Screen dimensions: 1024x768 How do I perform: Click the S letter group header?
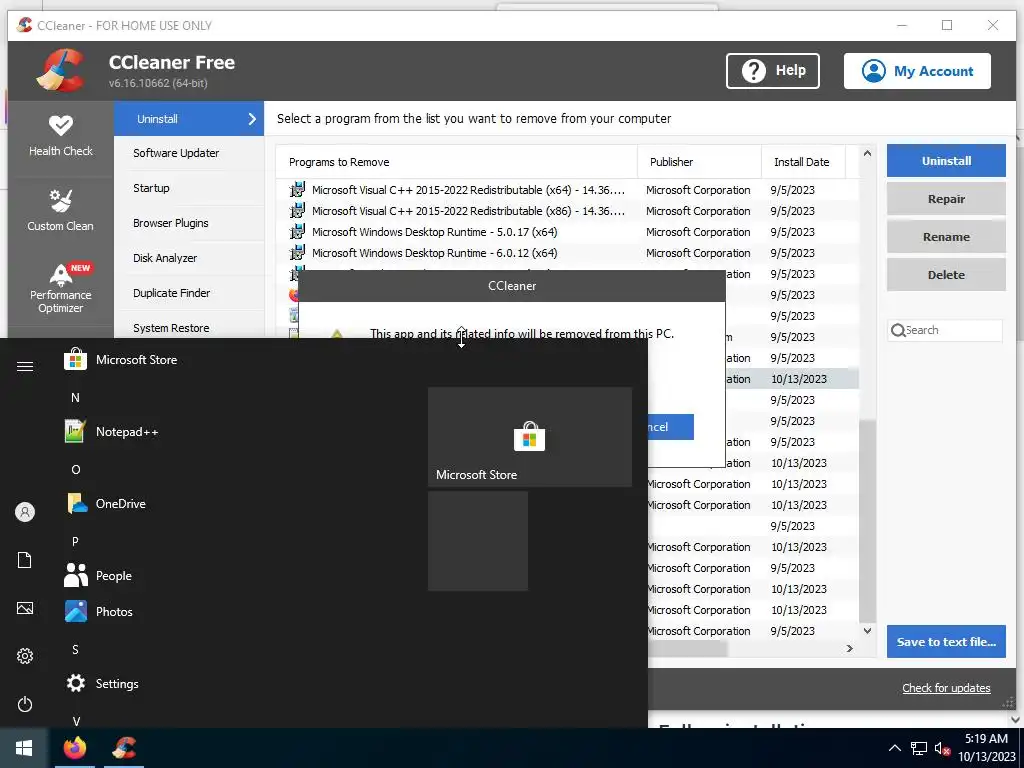point(76,649)
